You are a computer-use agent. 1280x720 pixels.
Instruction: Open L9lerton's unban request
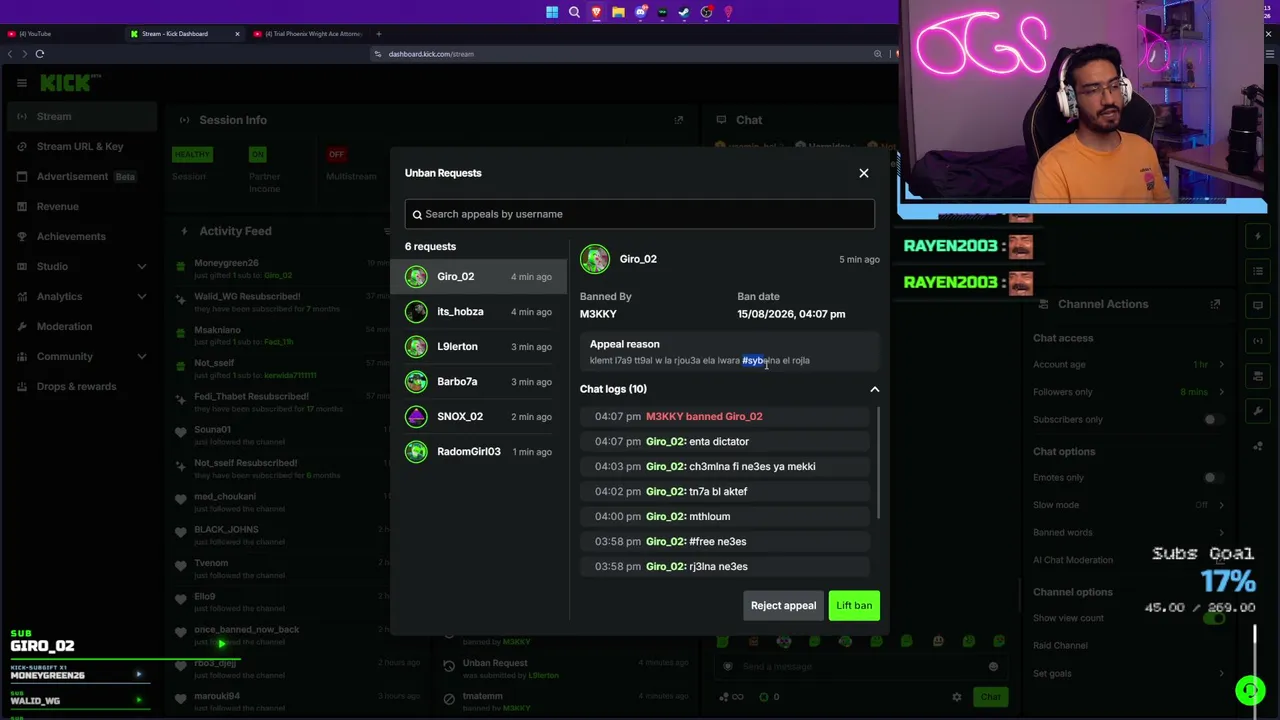pyautogui.click(x=478, y=347)
